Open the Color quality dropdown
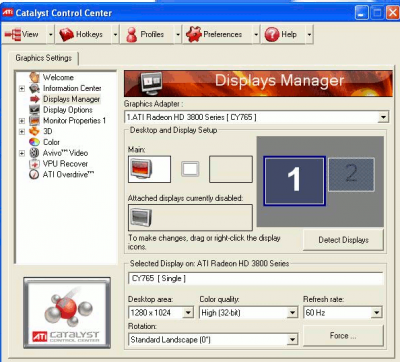The image size is (400, 362). 292,313
